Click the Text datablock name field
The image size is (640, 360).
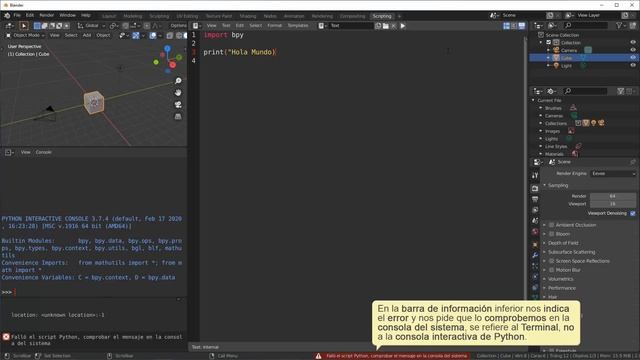(x=351, y=26)
